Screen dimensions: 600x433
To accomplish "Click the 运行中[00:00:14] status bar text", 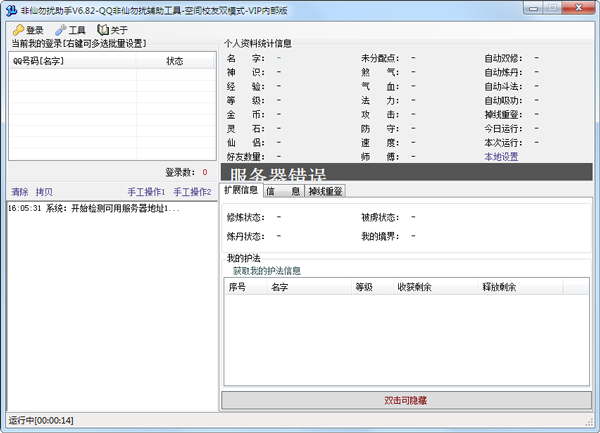I will (41, 421).
